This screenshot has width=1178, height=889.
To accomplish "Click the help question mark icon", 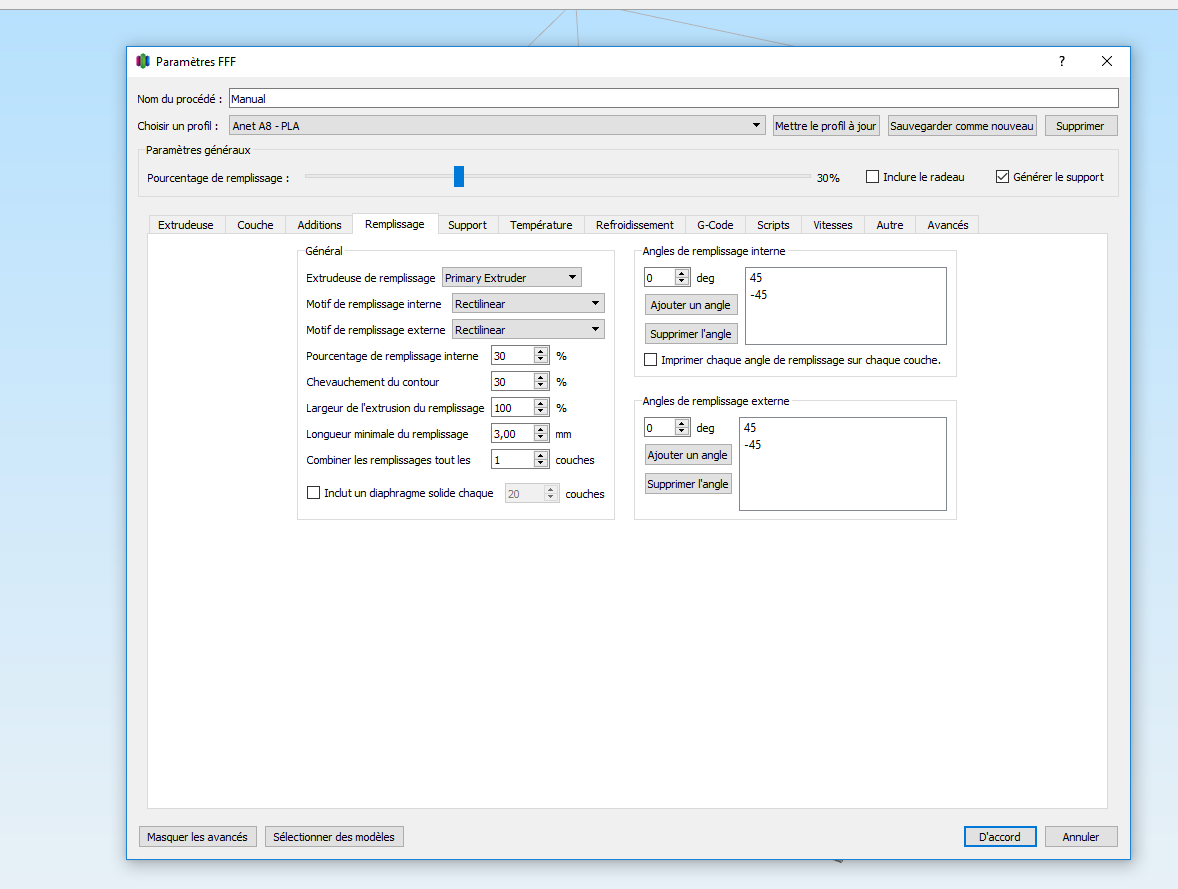I will (x=1062, y=62).
